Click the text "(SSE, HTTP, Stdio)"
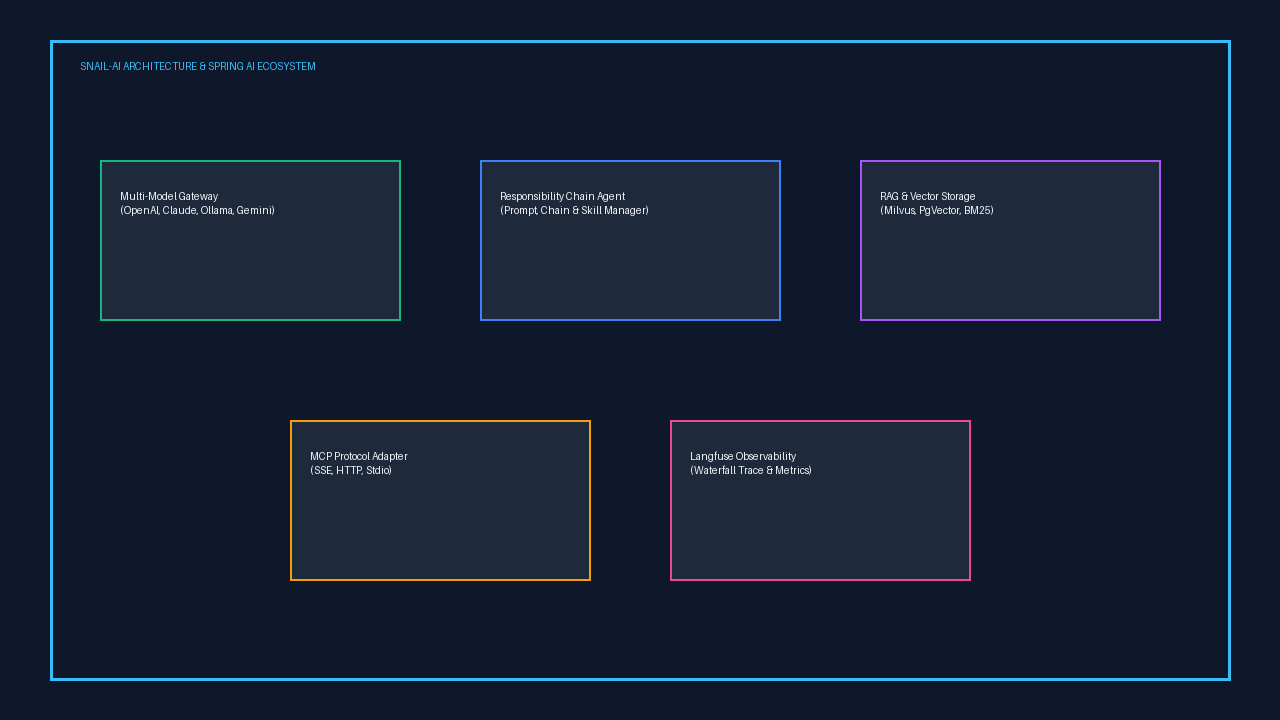Image resolution: width=1280 pixels, height=720 pixels. point(351,471)
